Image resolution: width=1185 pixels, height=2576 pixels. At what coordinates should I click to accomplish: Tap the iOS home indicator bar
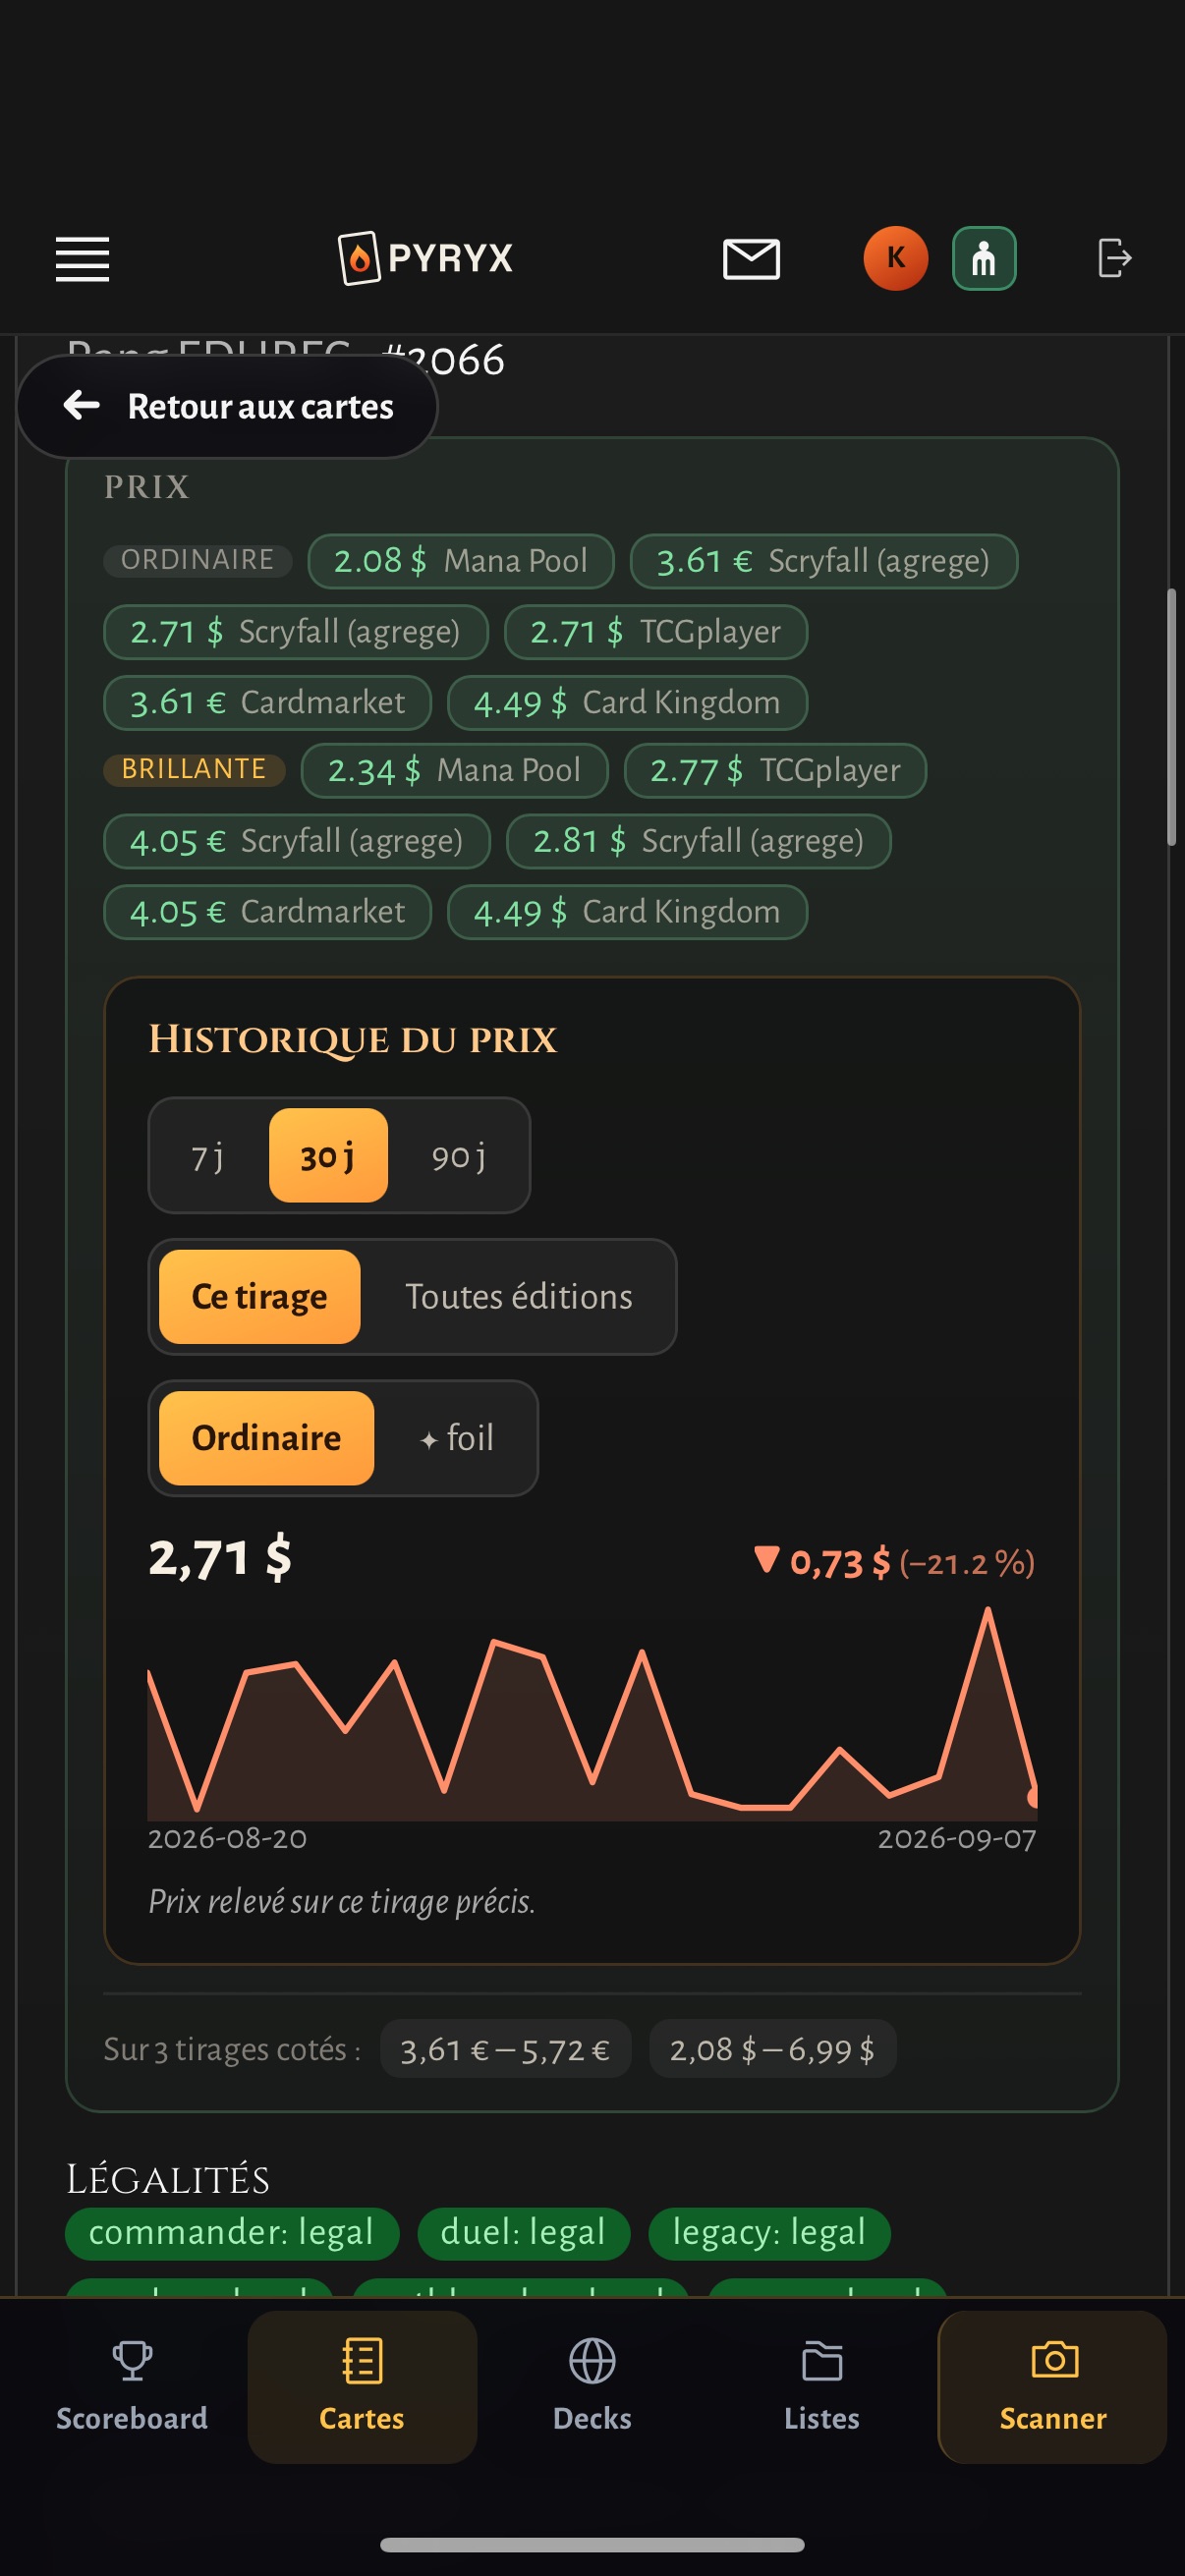coord(592,2545)
